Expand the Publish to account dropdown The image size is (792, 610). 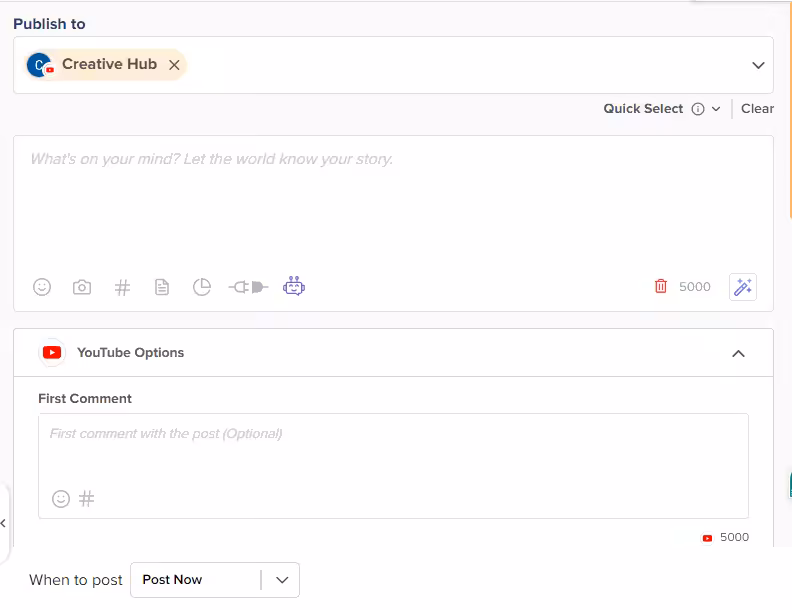coord(758,65)
